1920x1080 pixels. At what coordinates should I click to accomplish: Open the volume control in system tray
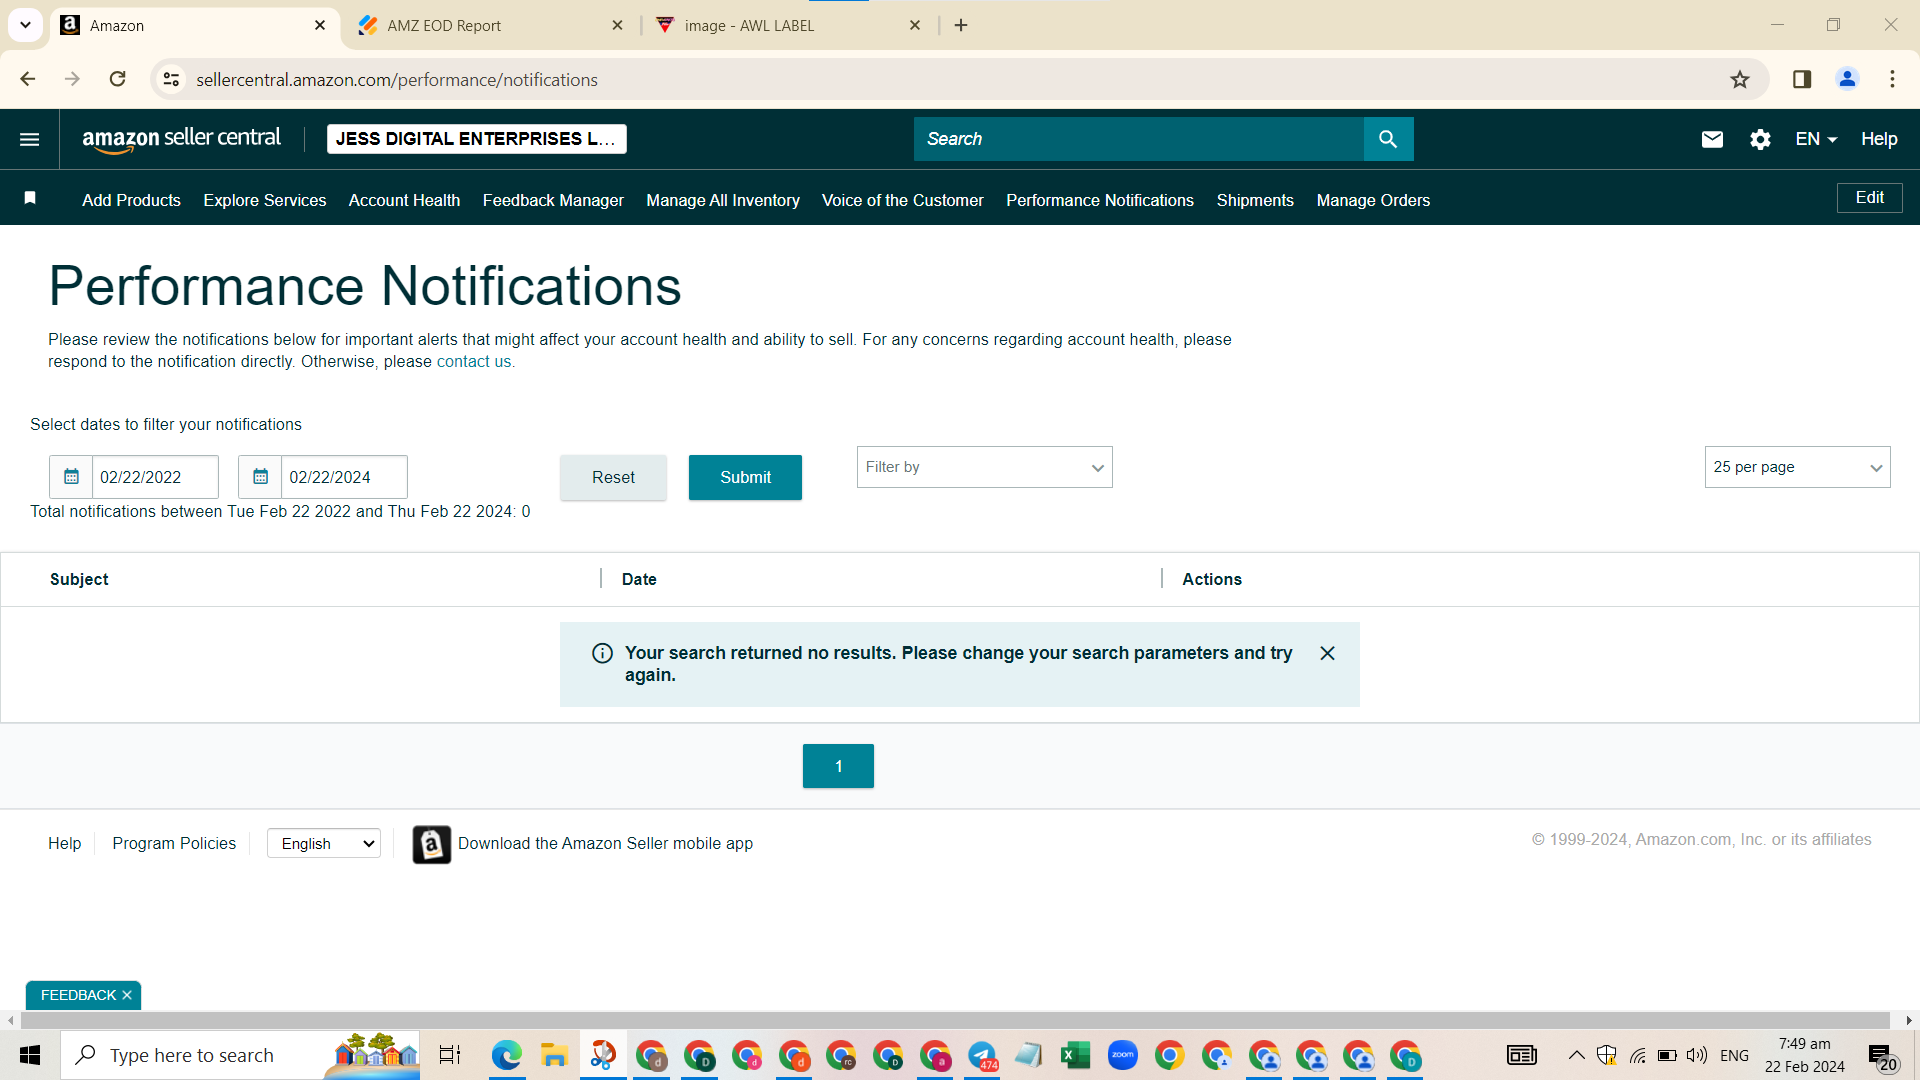(x=1697, y=1055)
